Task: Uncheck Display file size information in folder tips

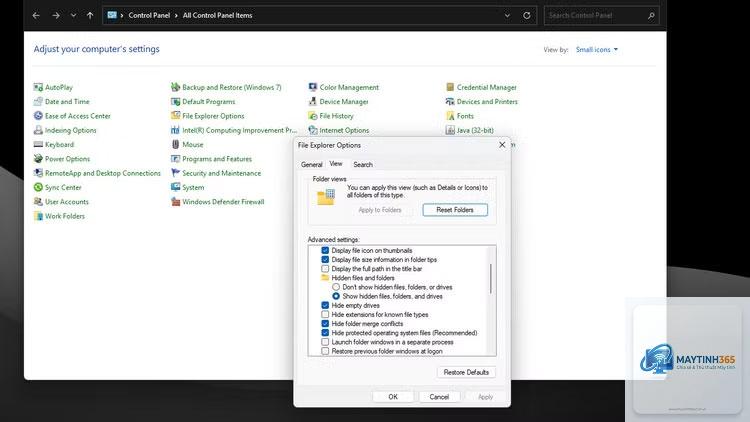Action: tap(325, 259)
